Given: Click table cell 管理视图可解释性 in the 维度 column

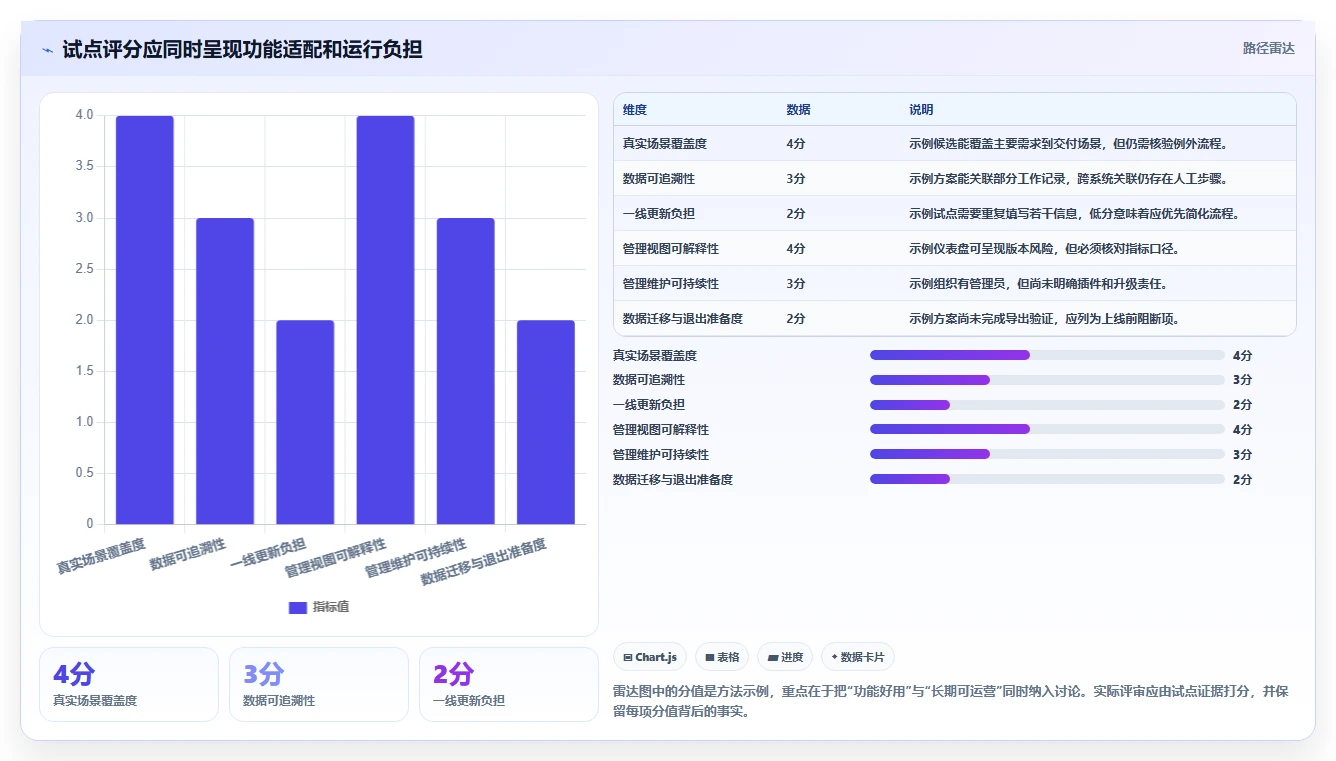Looking at the screenshot, I should point(671,249).
